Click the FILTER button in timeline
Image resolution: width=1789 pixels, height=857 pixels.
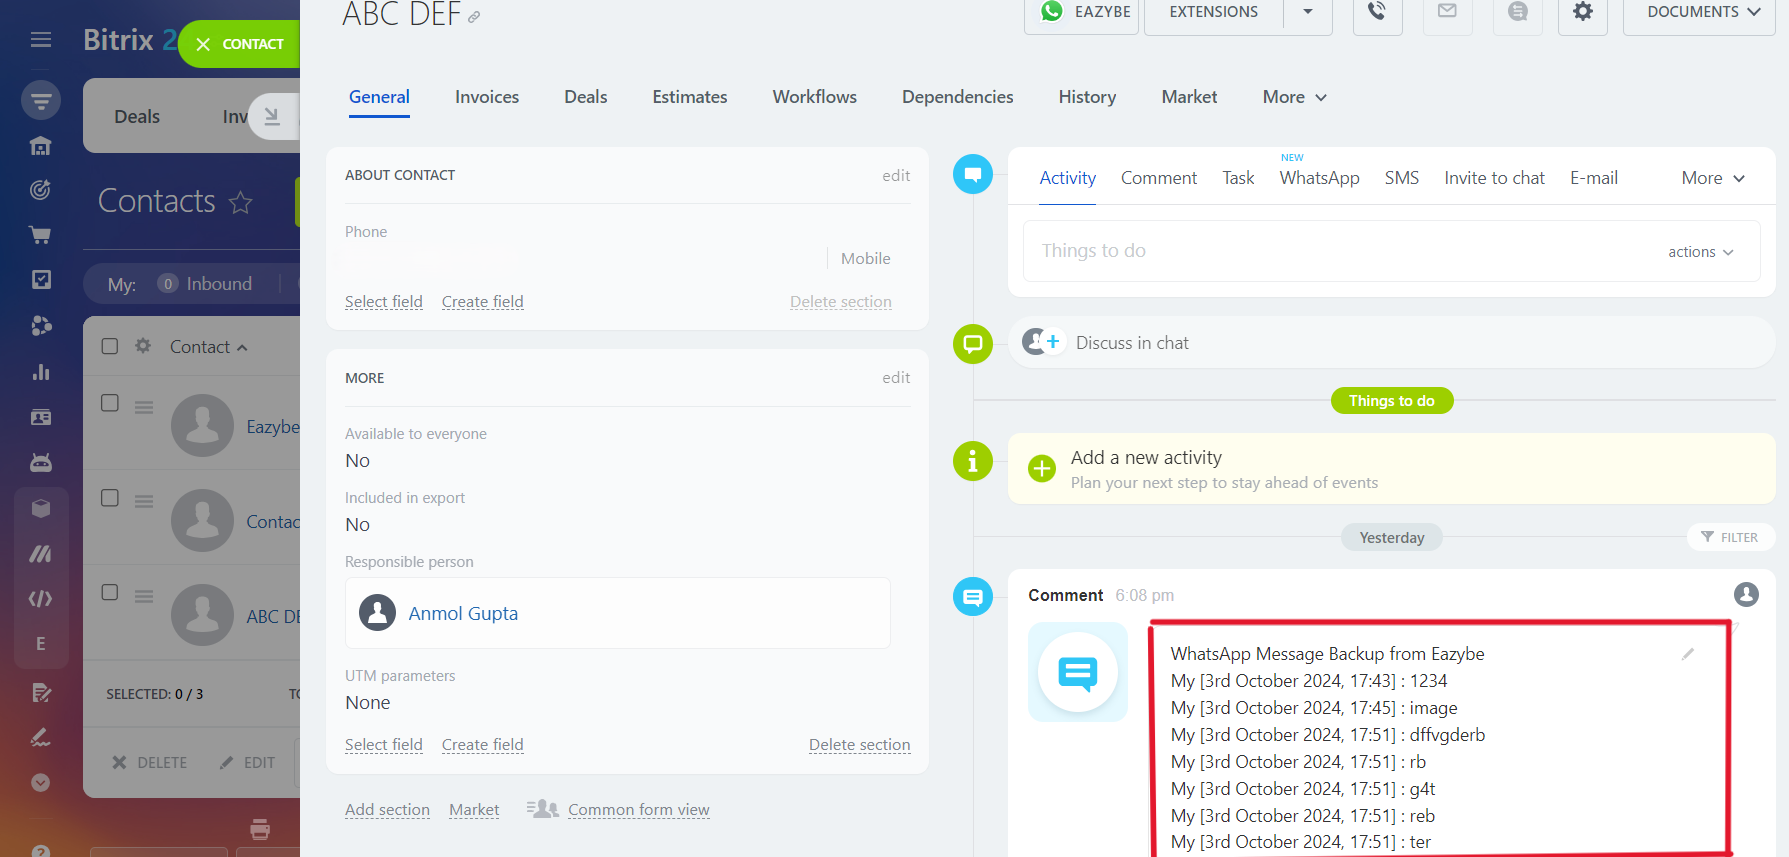click(x=1731, y=537)
